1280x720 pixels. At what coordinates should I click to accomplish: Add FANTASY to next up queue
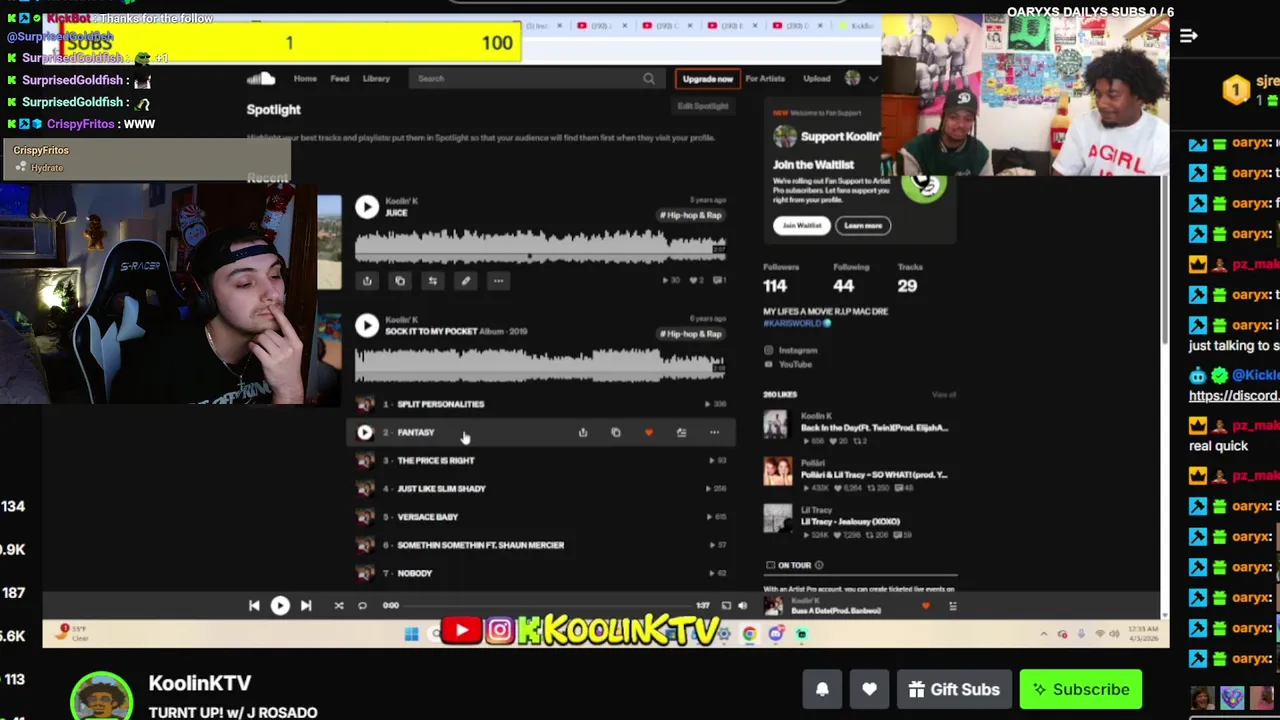(x=681, y=432)
